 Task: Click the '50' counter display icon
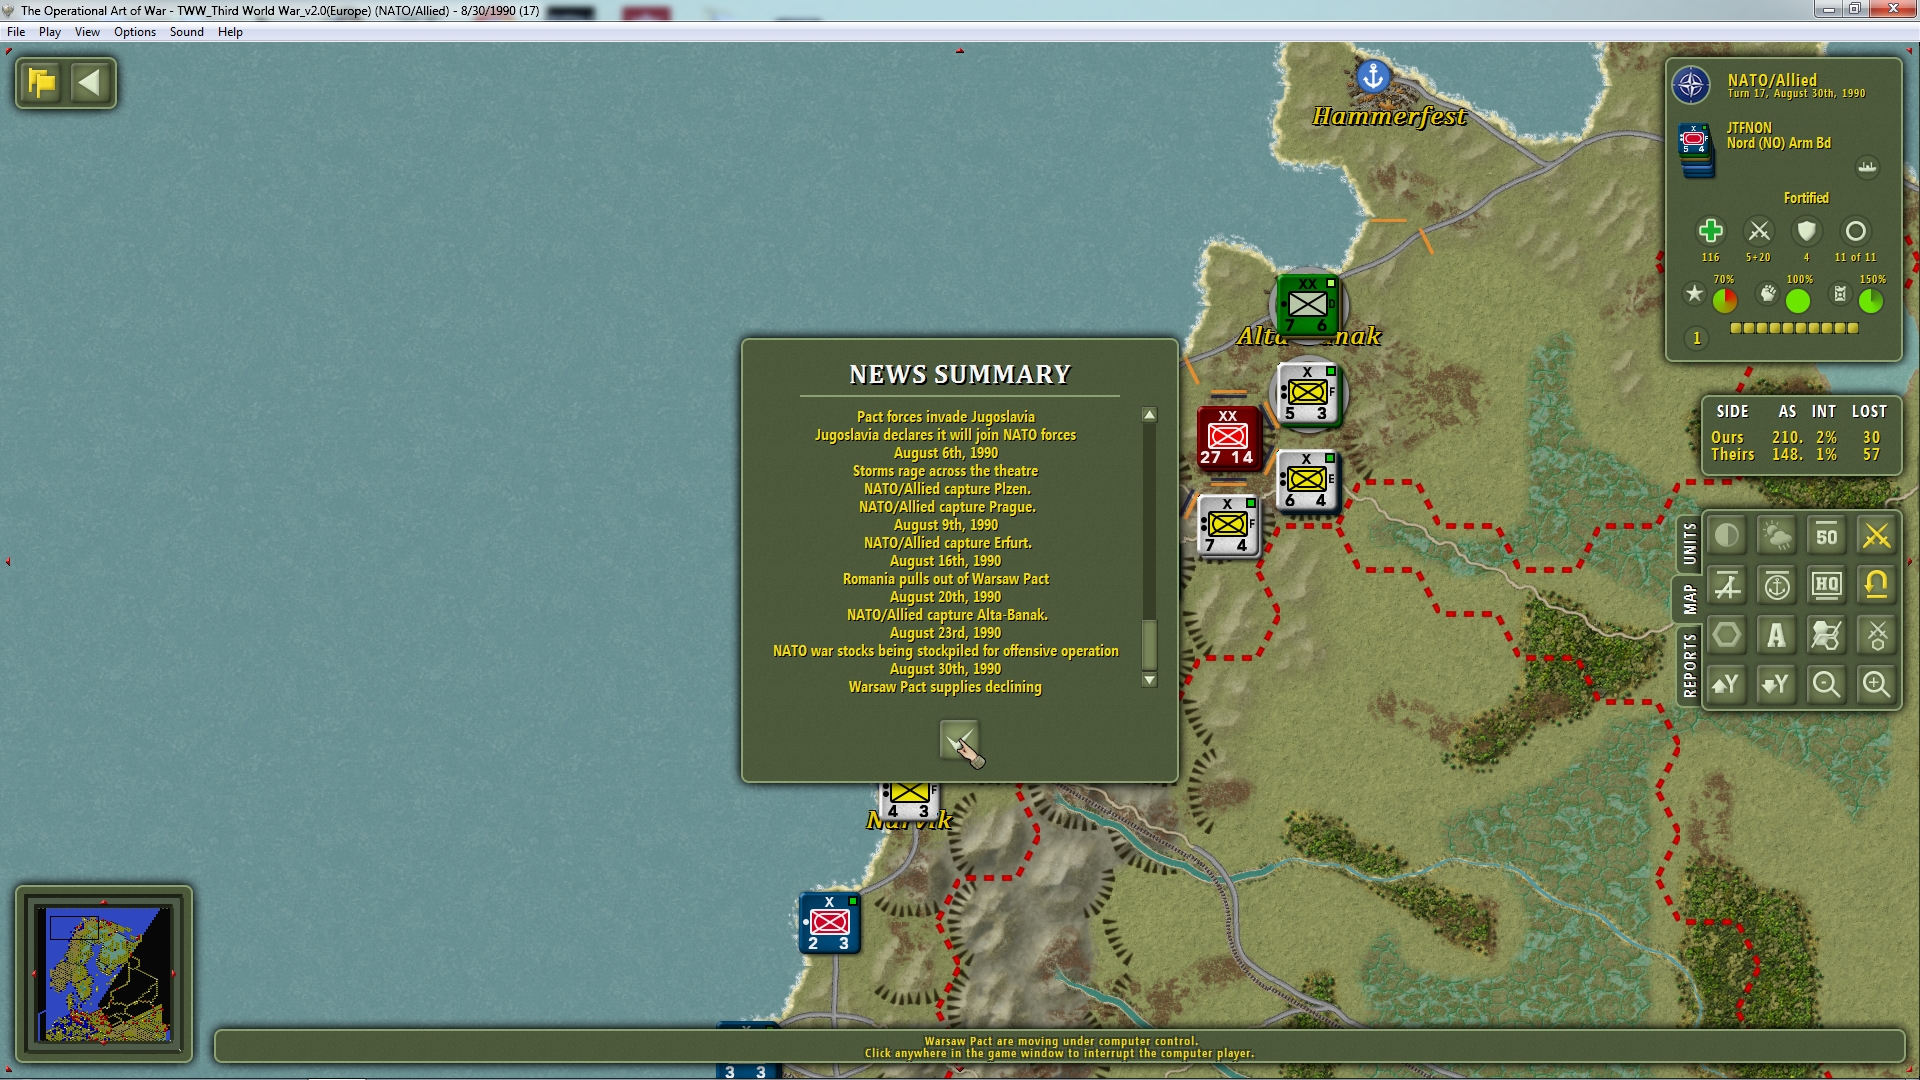pos(1827,536)
